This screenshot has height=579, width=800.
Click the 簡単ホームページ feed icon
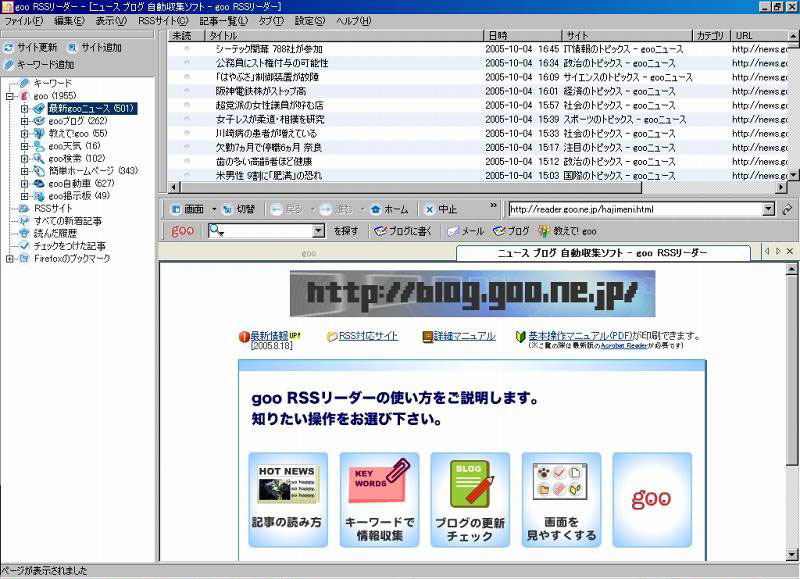39,171
